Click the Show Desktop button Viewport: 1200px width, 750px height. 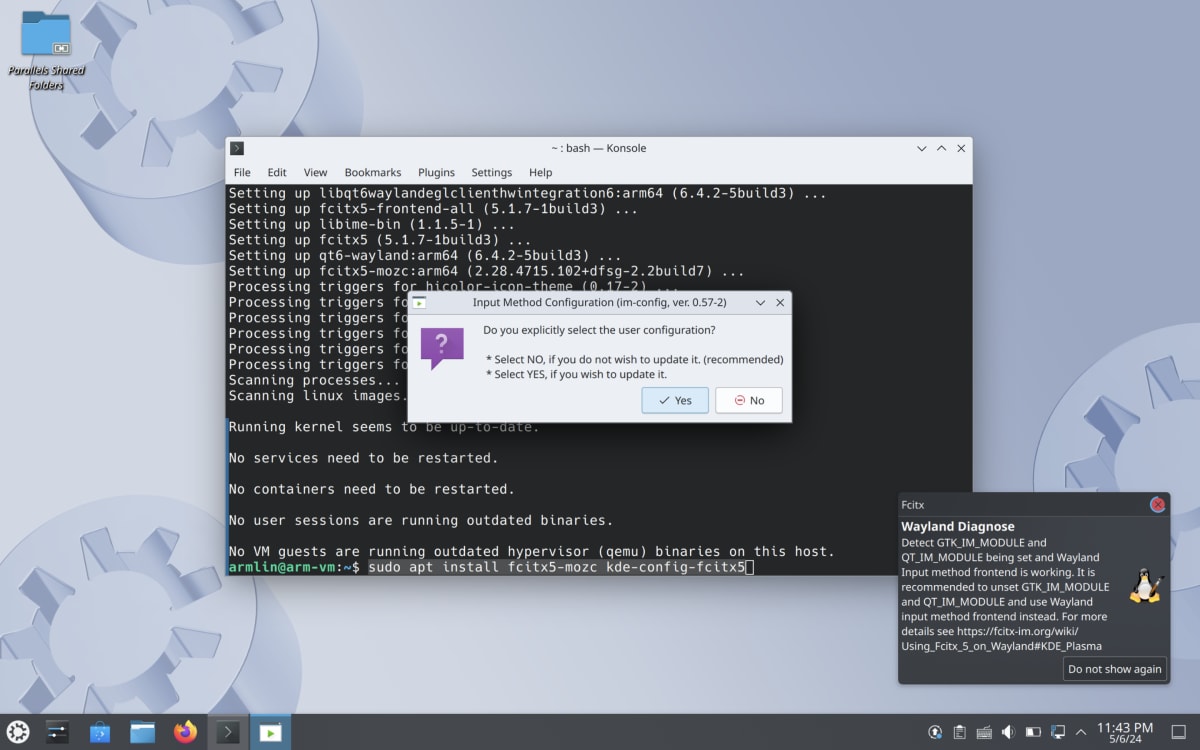point(1178,733)
